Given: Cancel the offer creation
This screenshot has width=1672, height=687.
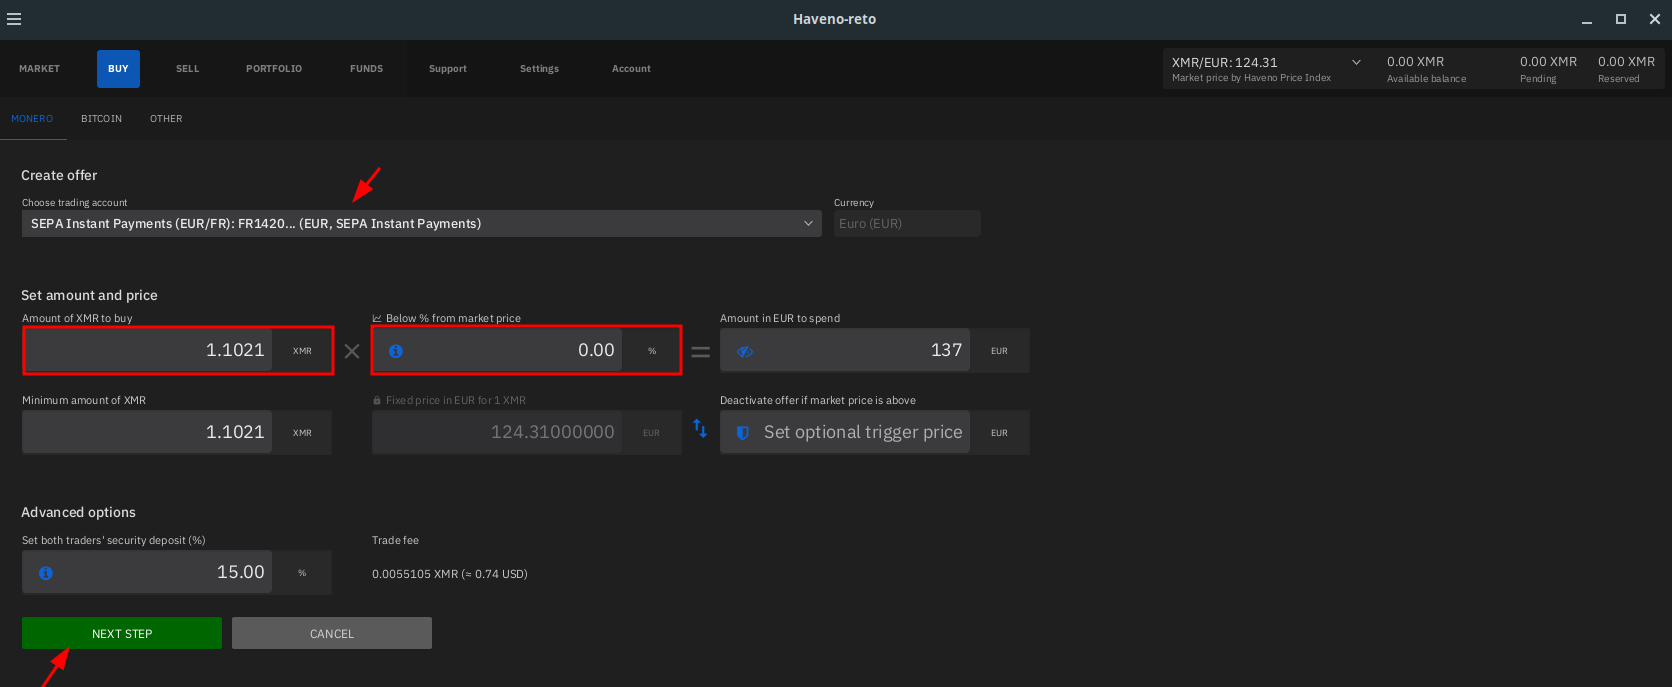Looking at the screenshot, I should pyautogui.click(x=332, y=633).
